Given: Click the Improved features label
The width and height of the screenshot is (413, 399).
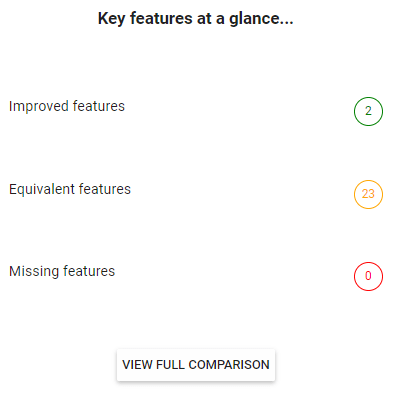Looking at the screenshot, I should (x=67, y=107).
